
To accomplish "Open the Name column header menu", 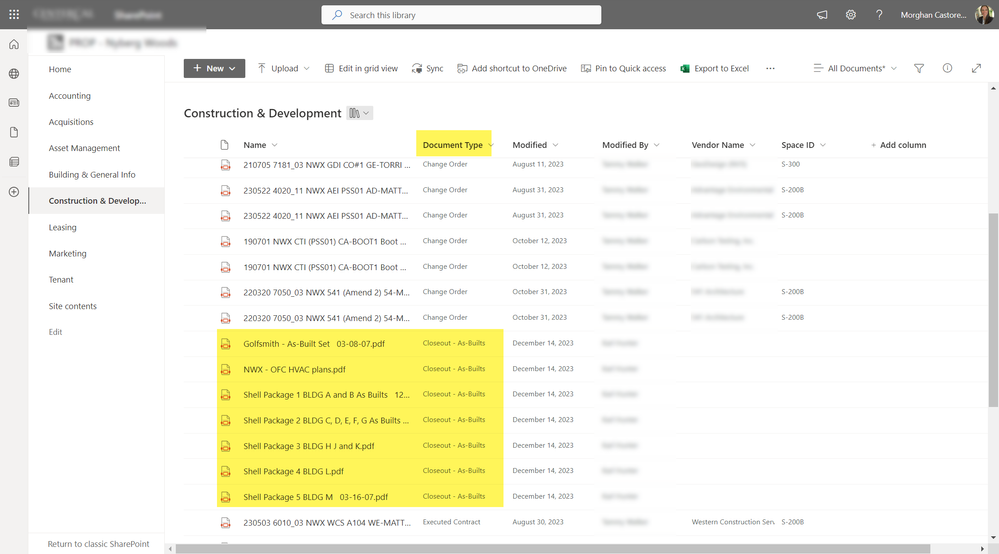I will tap(261, 145).
